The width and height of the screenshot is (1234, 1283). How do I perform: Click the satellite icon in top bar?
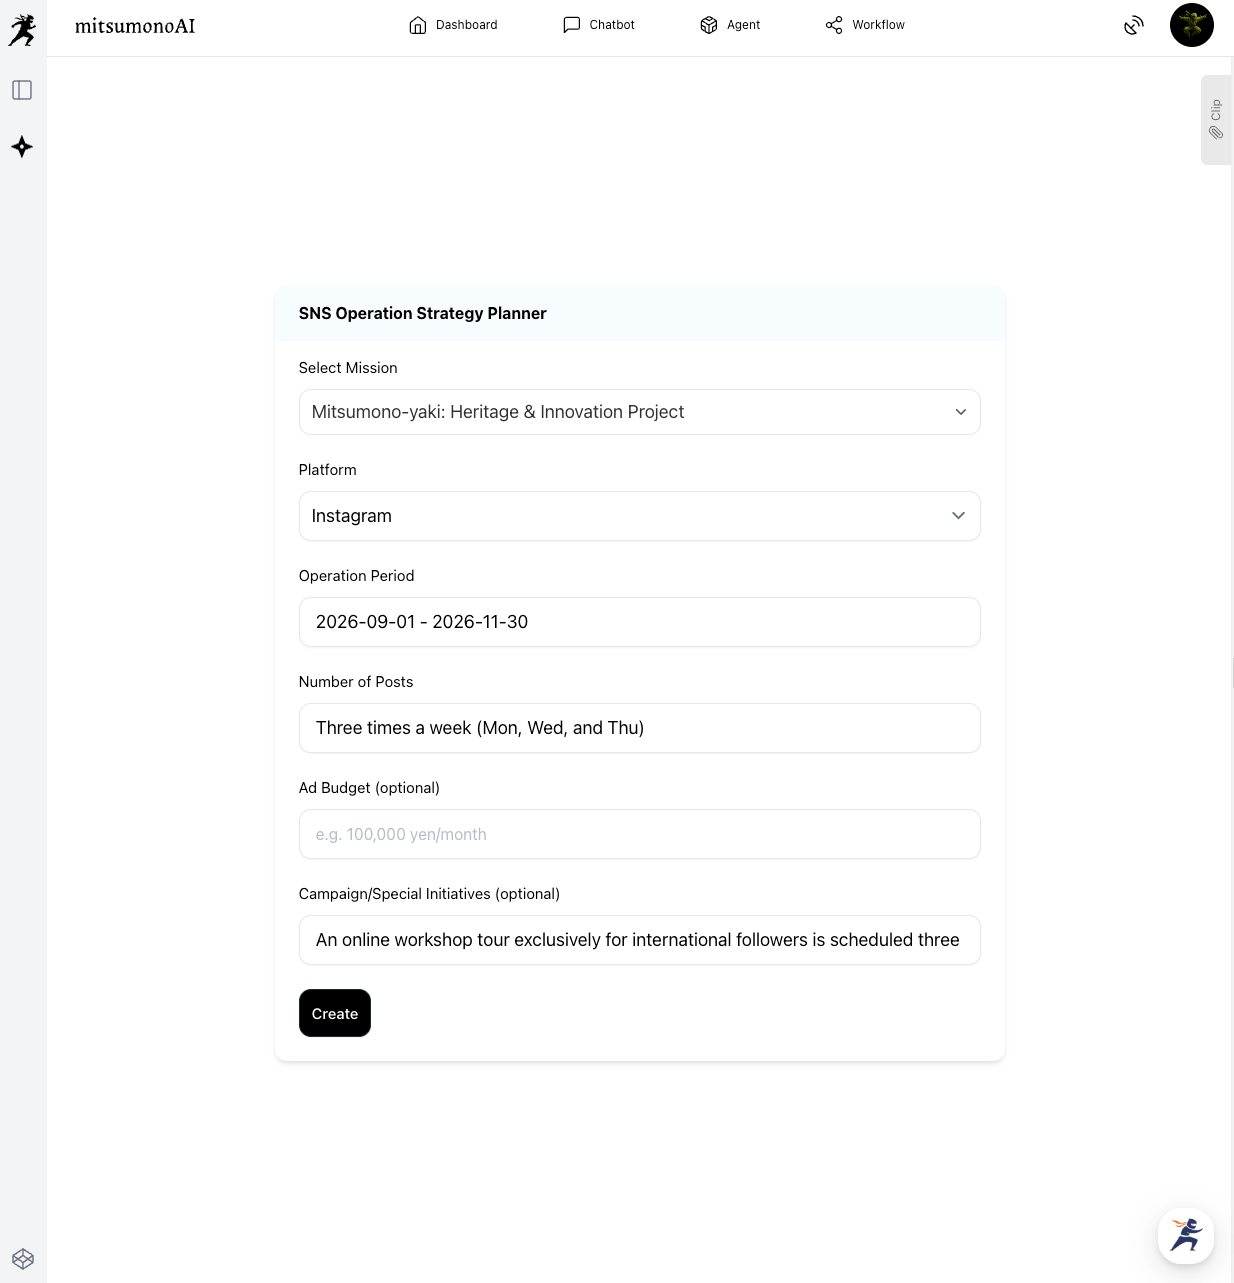1133,26
